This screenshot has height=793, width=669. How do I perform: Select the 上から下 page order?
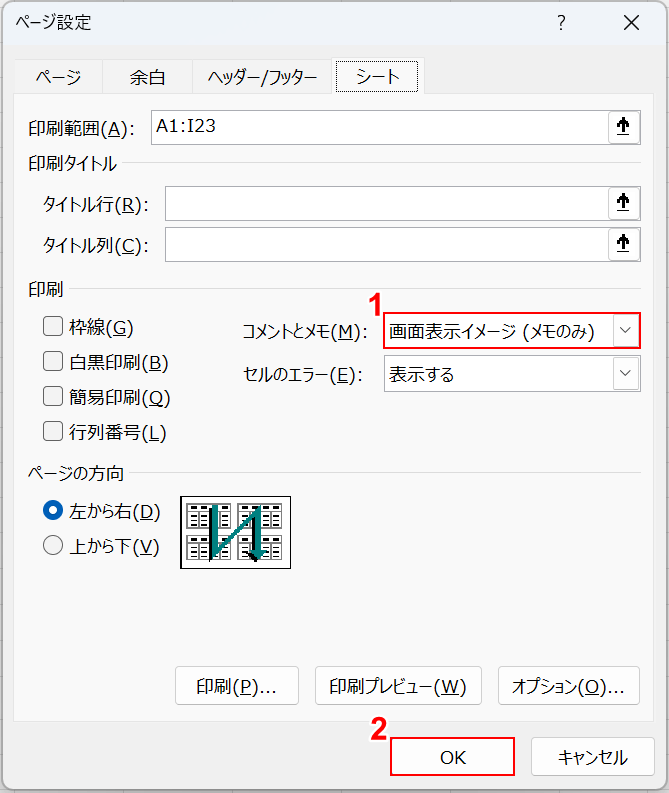(x=53, y=546)
